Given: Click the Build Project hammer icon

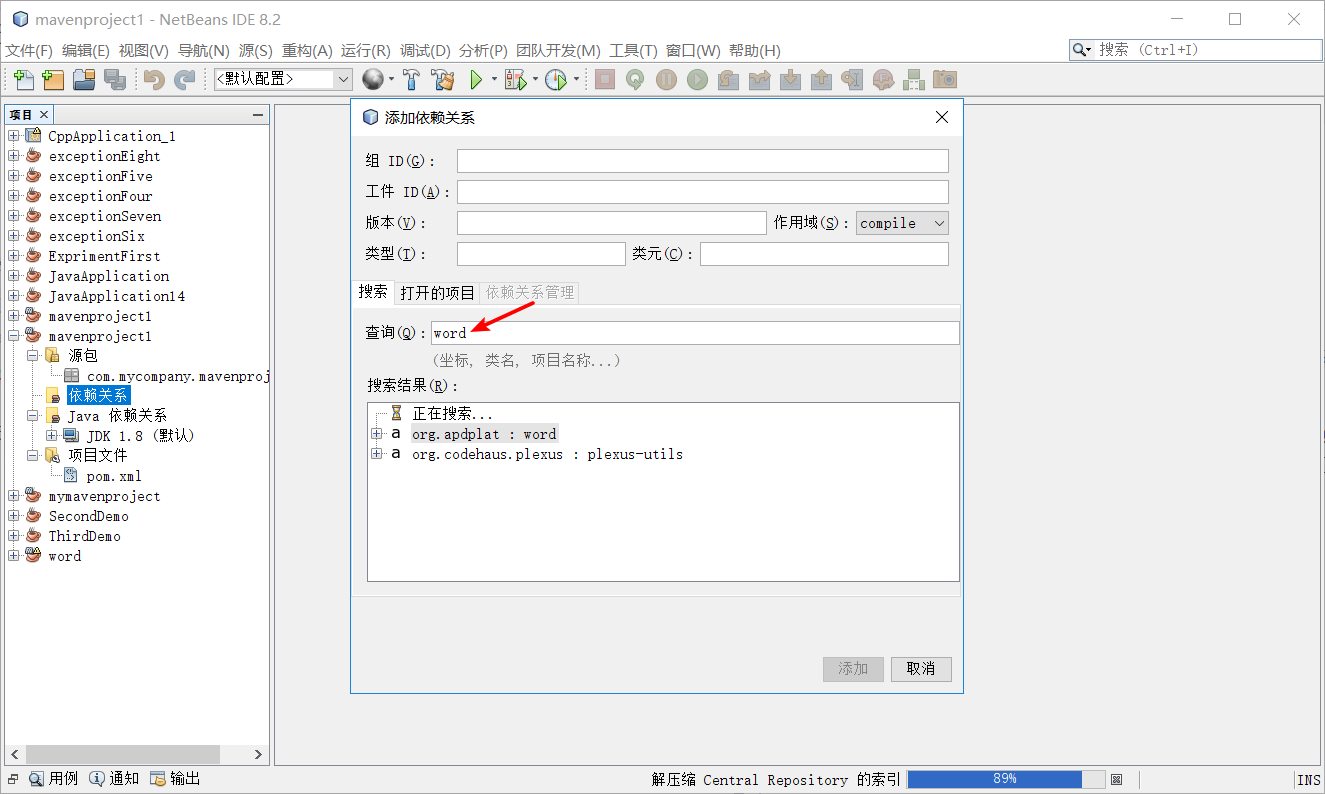Looking at the screenshot, I should tap(411, 80).
